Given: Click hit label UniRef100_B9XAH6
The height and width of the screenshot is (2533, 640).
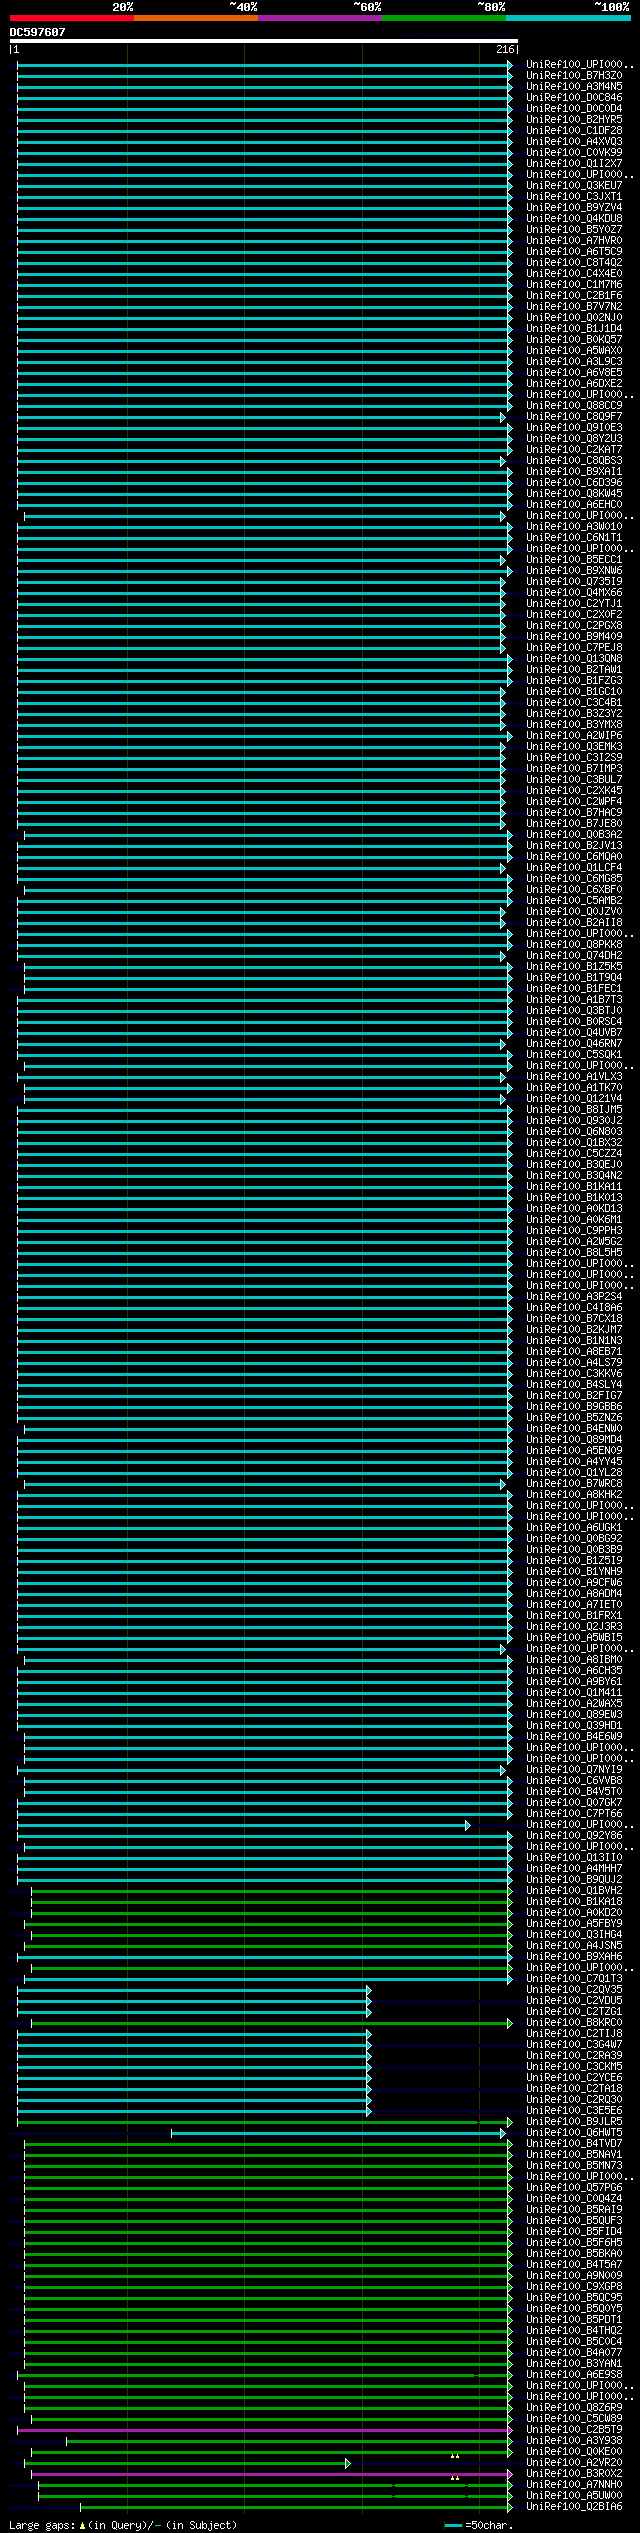Looking at the screenshot, I should coord(574,1956).
